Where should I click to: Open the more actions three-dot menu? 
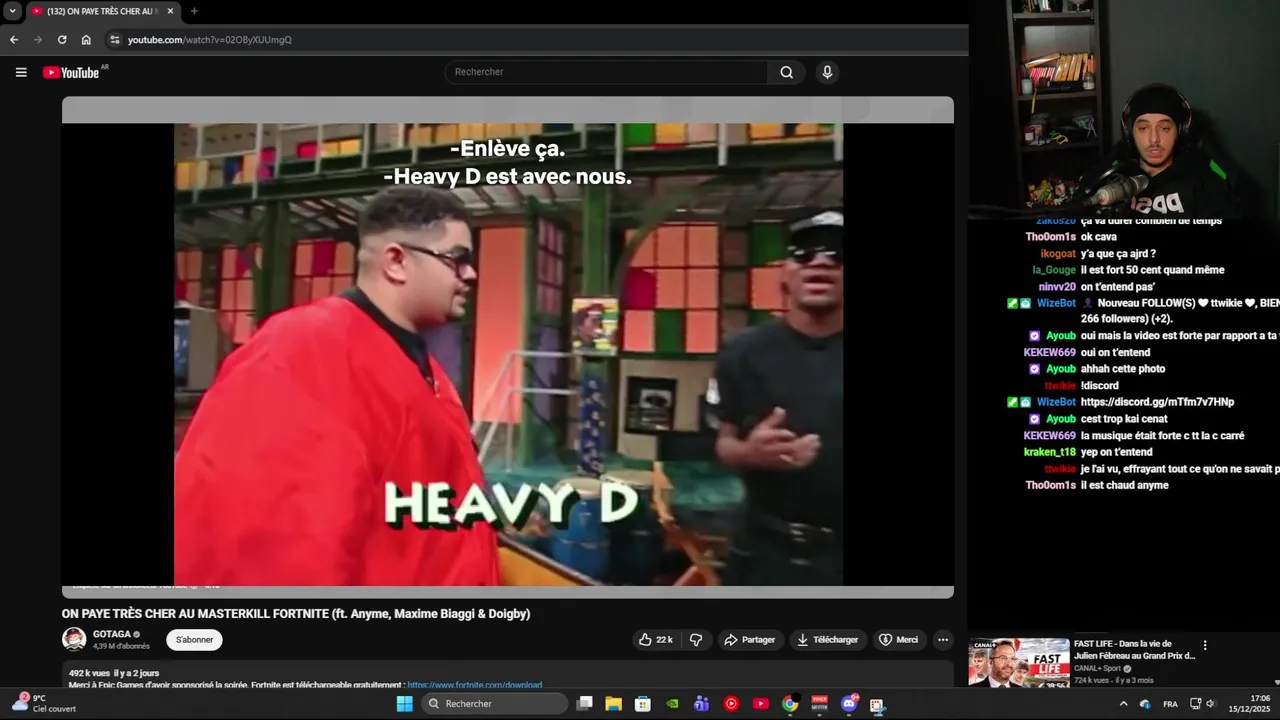[942, 640]
